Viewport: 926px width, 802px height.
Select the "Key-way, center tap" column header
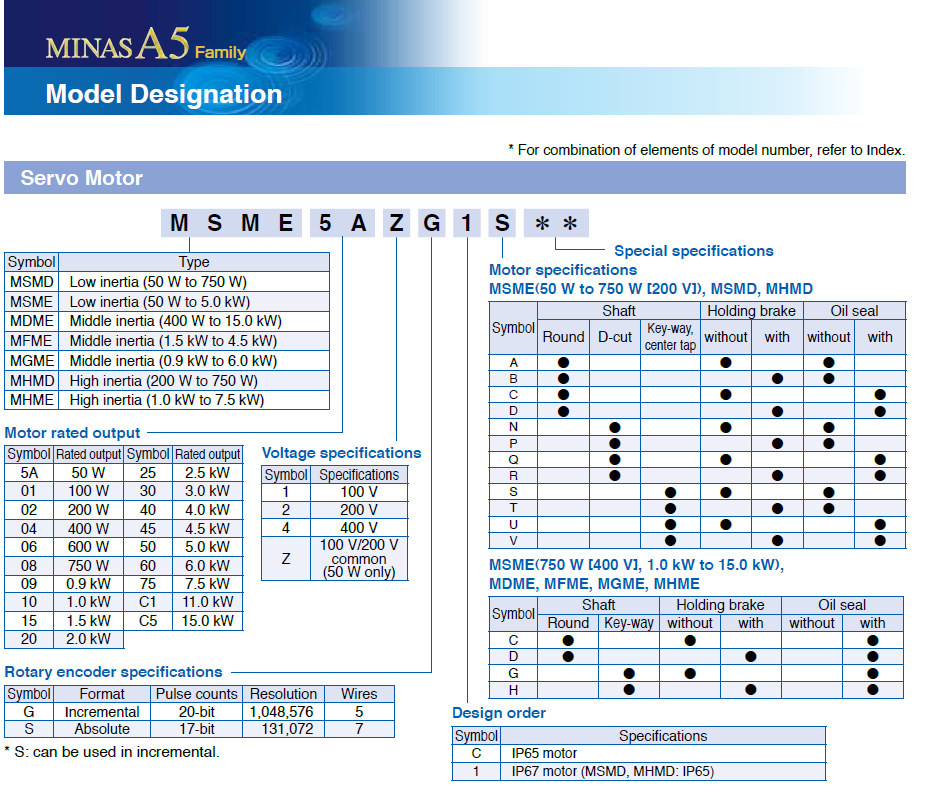(x=670, y=337)
